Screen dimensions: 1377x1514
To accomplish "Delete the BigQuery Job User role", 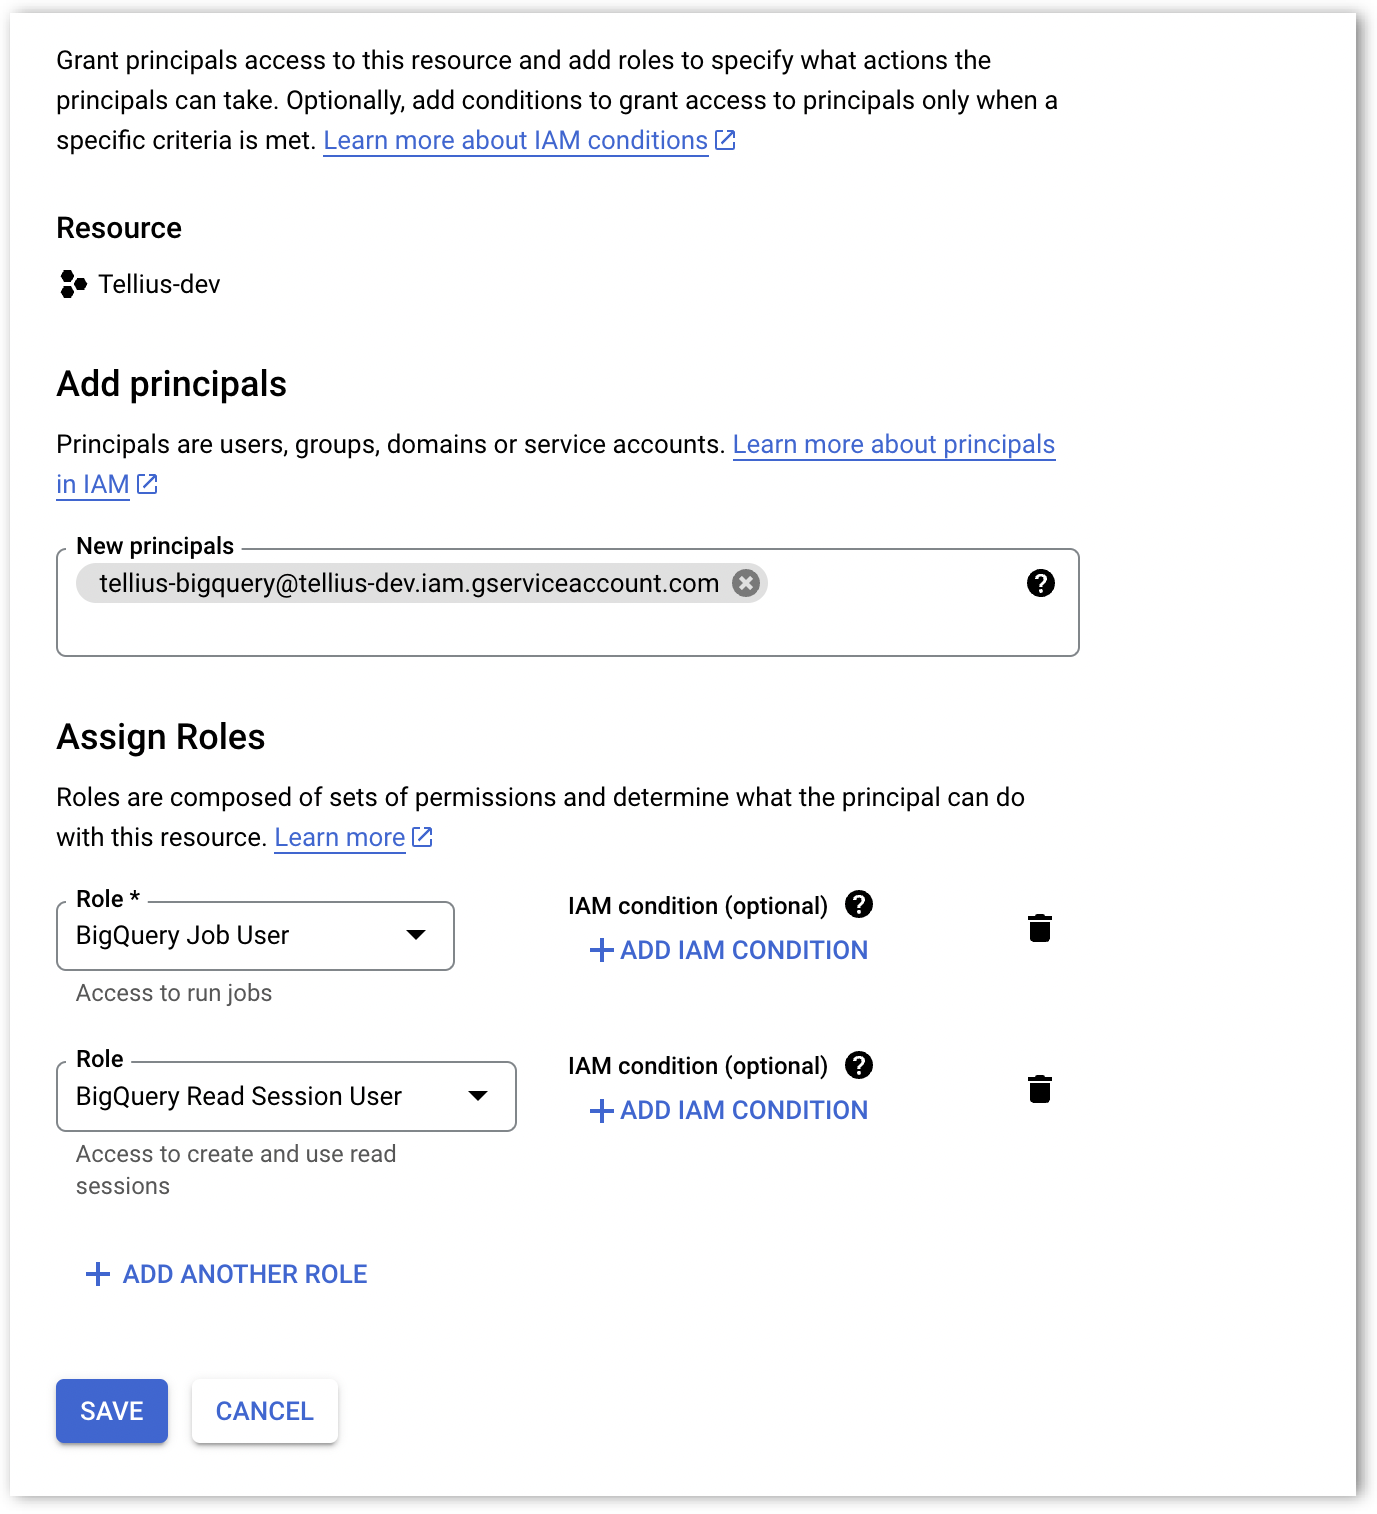I will 1040,928.
